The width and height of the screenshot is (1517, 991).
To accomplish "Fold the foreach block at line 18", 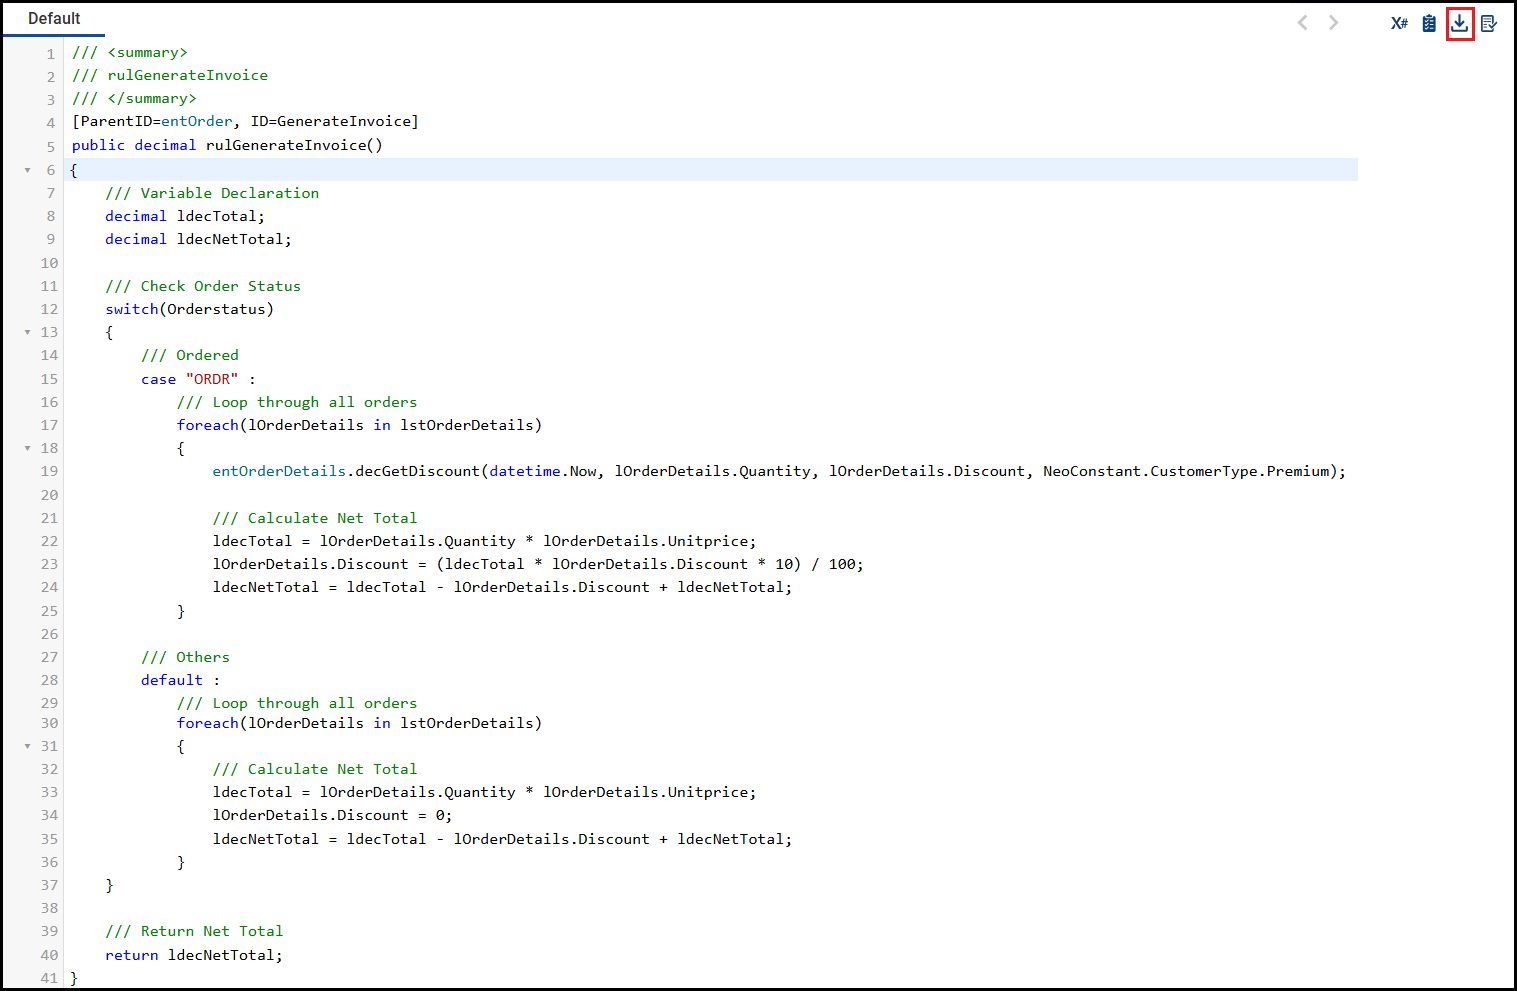I will pos(28,448).
